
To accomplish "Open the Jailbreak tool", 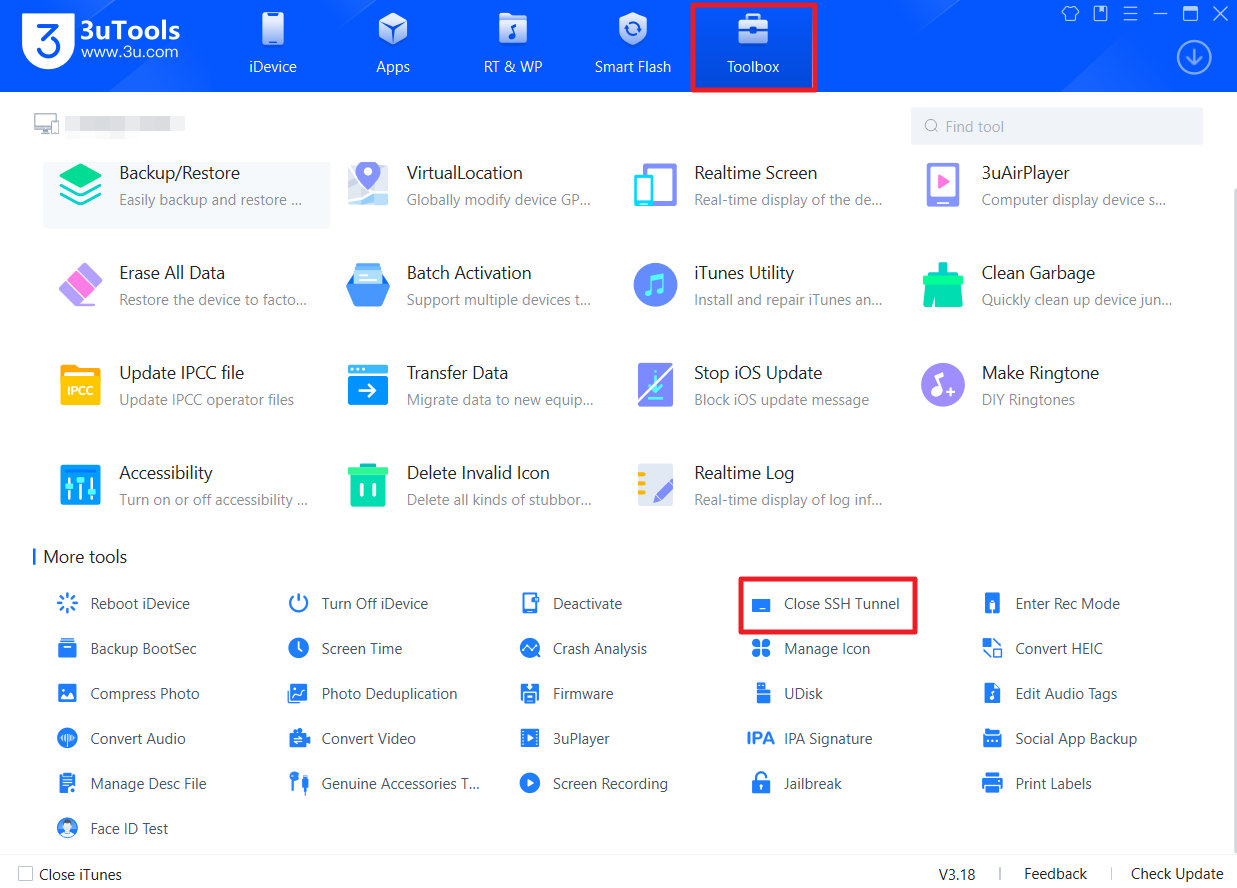I will coord(797,784).
